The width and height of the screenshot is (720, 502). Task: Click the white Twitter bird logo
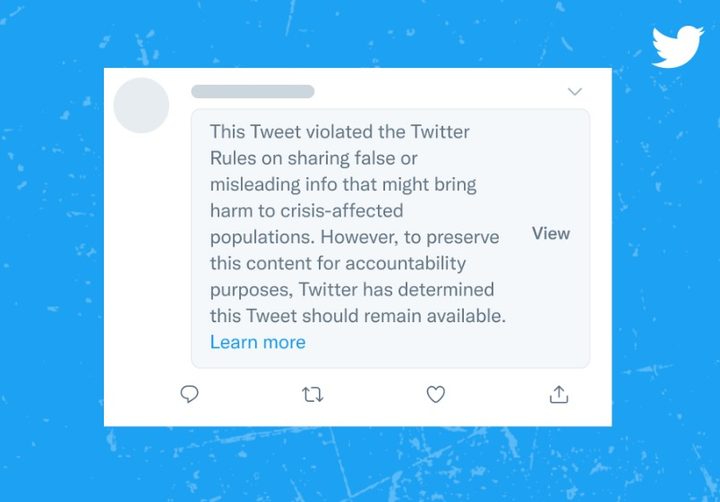(x=677, y=47)
